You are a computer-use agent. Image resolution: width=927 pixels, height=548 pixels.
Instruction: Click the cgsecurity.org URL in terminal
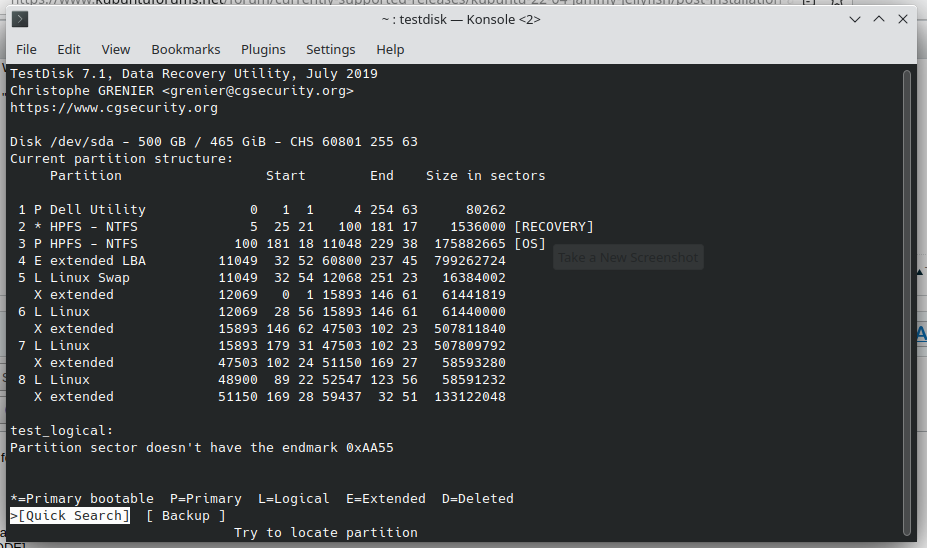pyautogui.click(x=114, y=108)
